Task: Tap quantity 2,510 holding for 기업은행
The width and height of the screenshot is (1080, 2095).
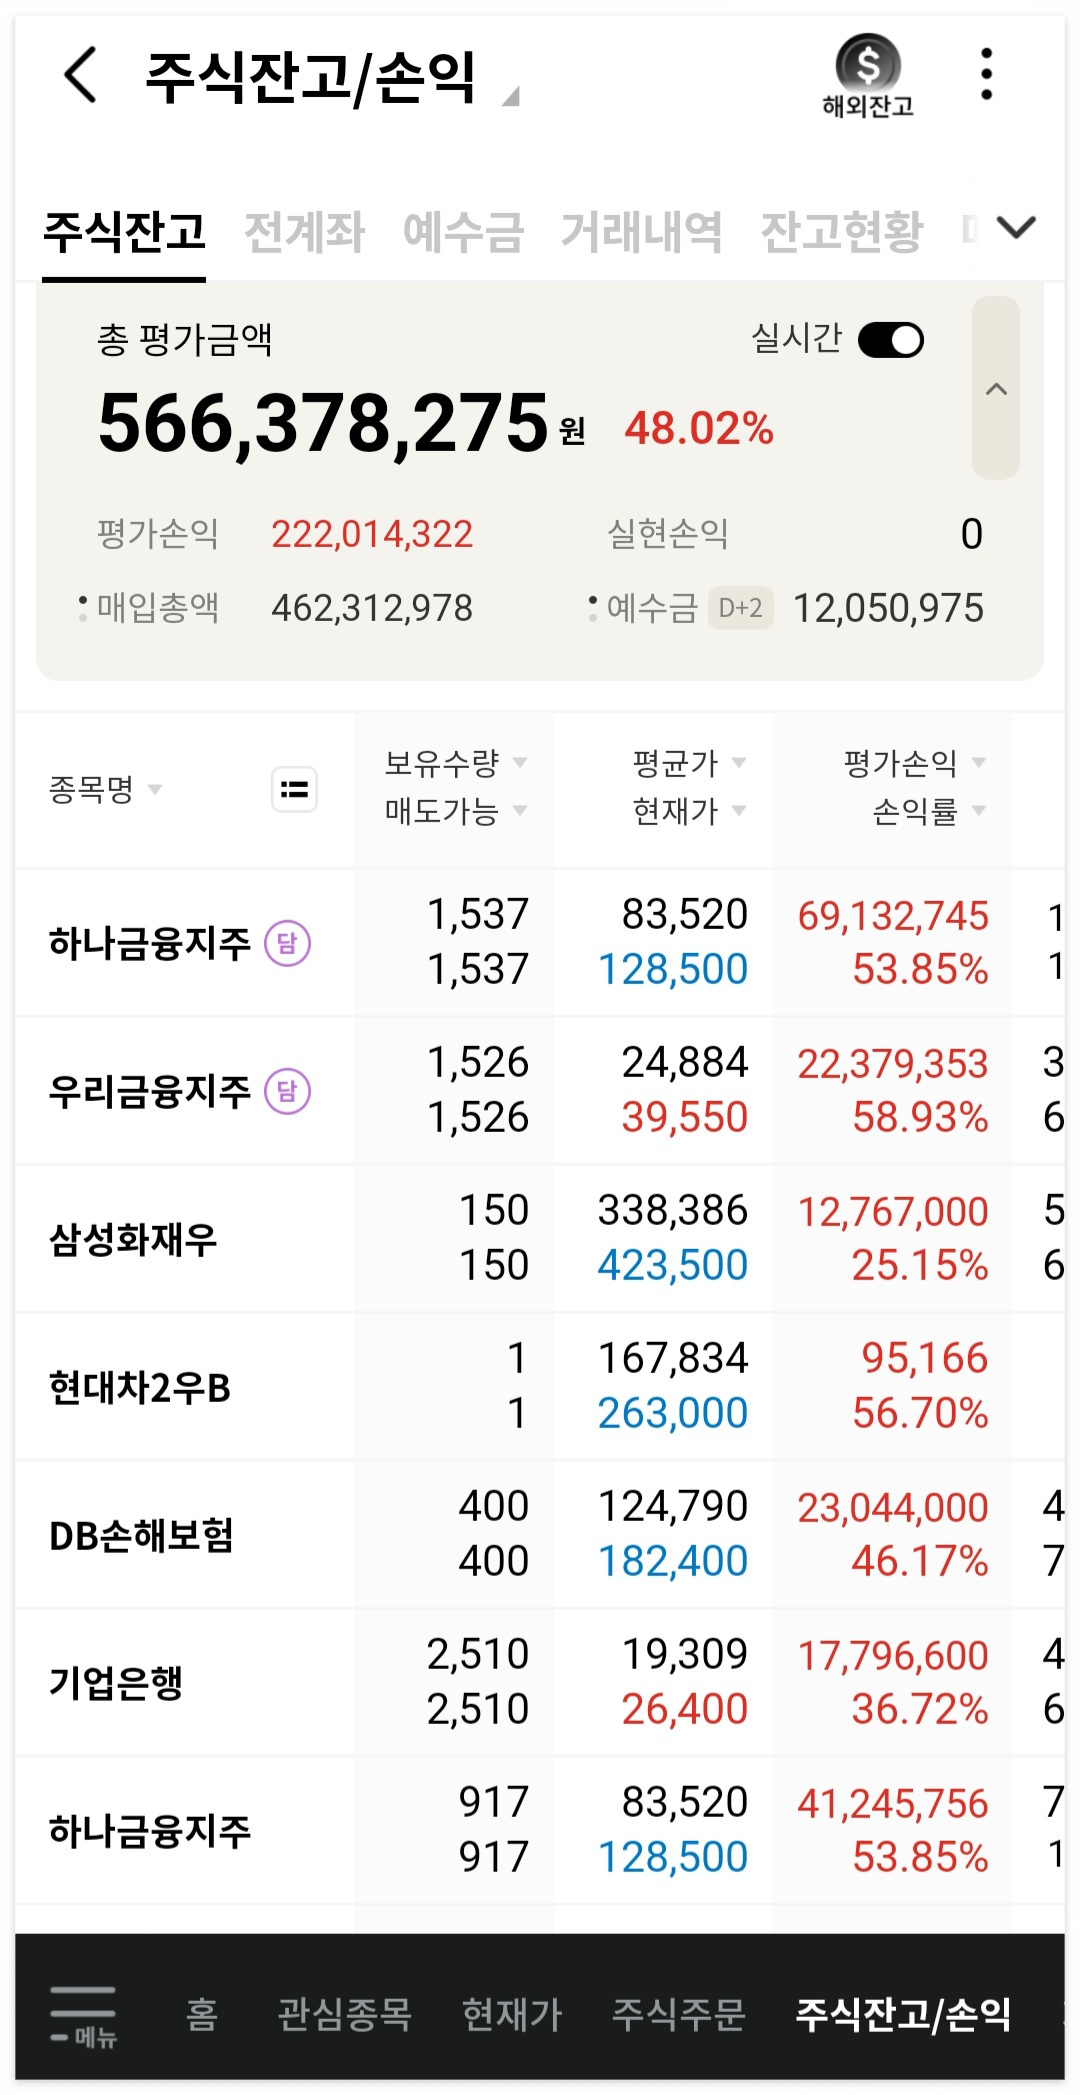Action: tap(478, 1654)
